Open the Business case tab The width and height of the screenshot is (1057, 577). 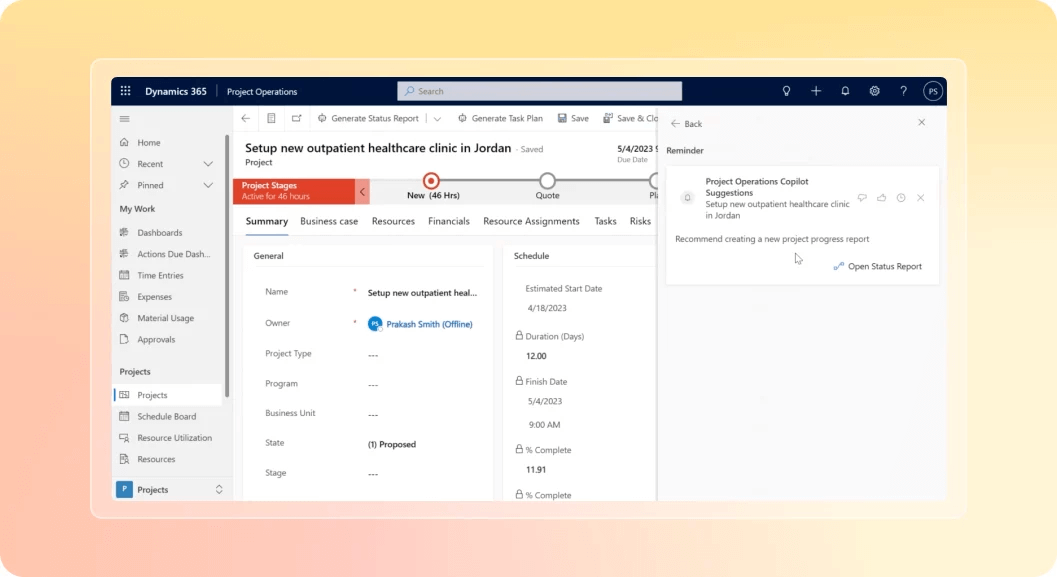pyautogui.click(x=329, y=221)
